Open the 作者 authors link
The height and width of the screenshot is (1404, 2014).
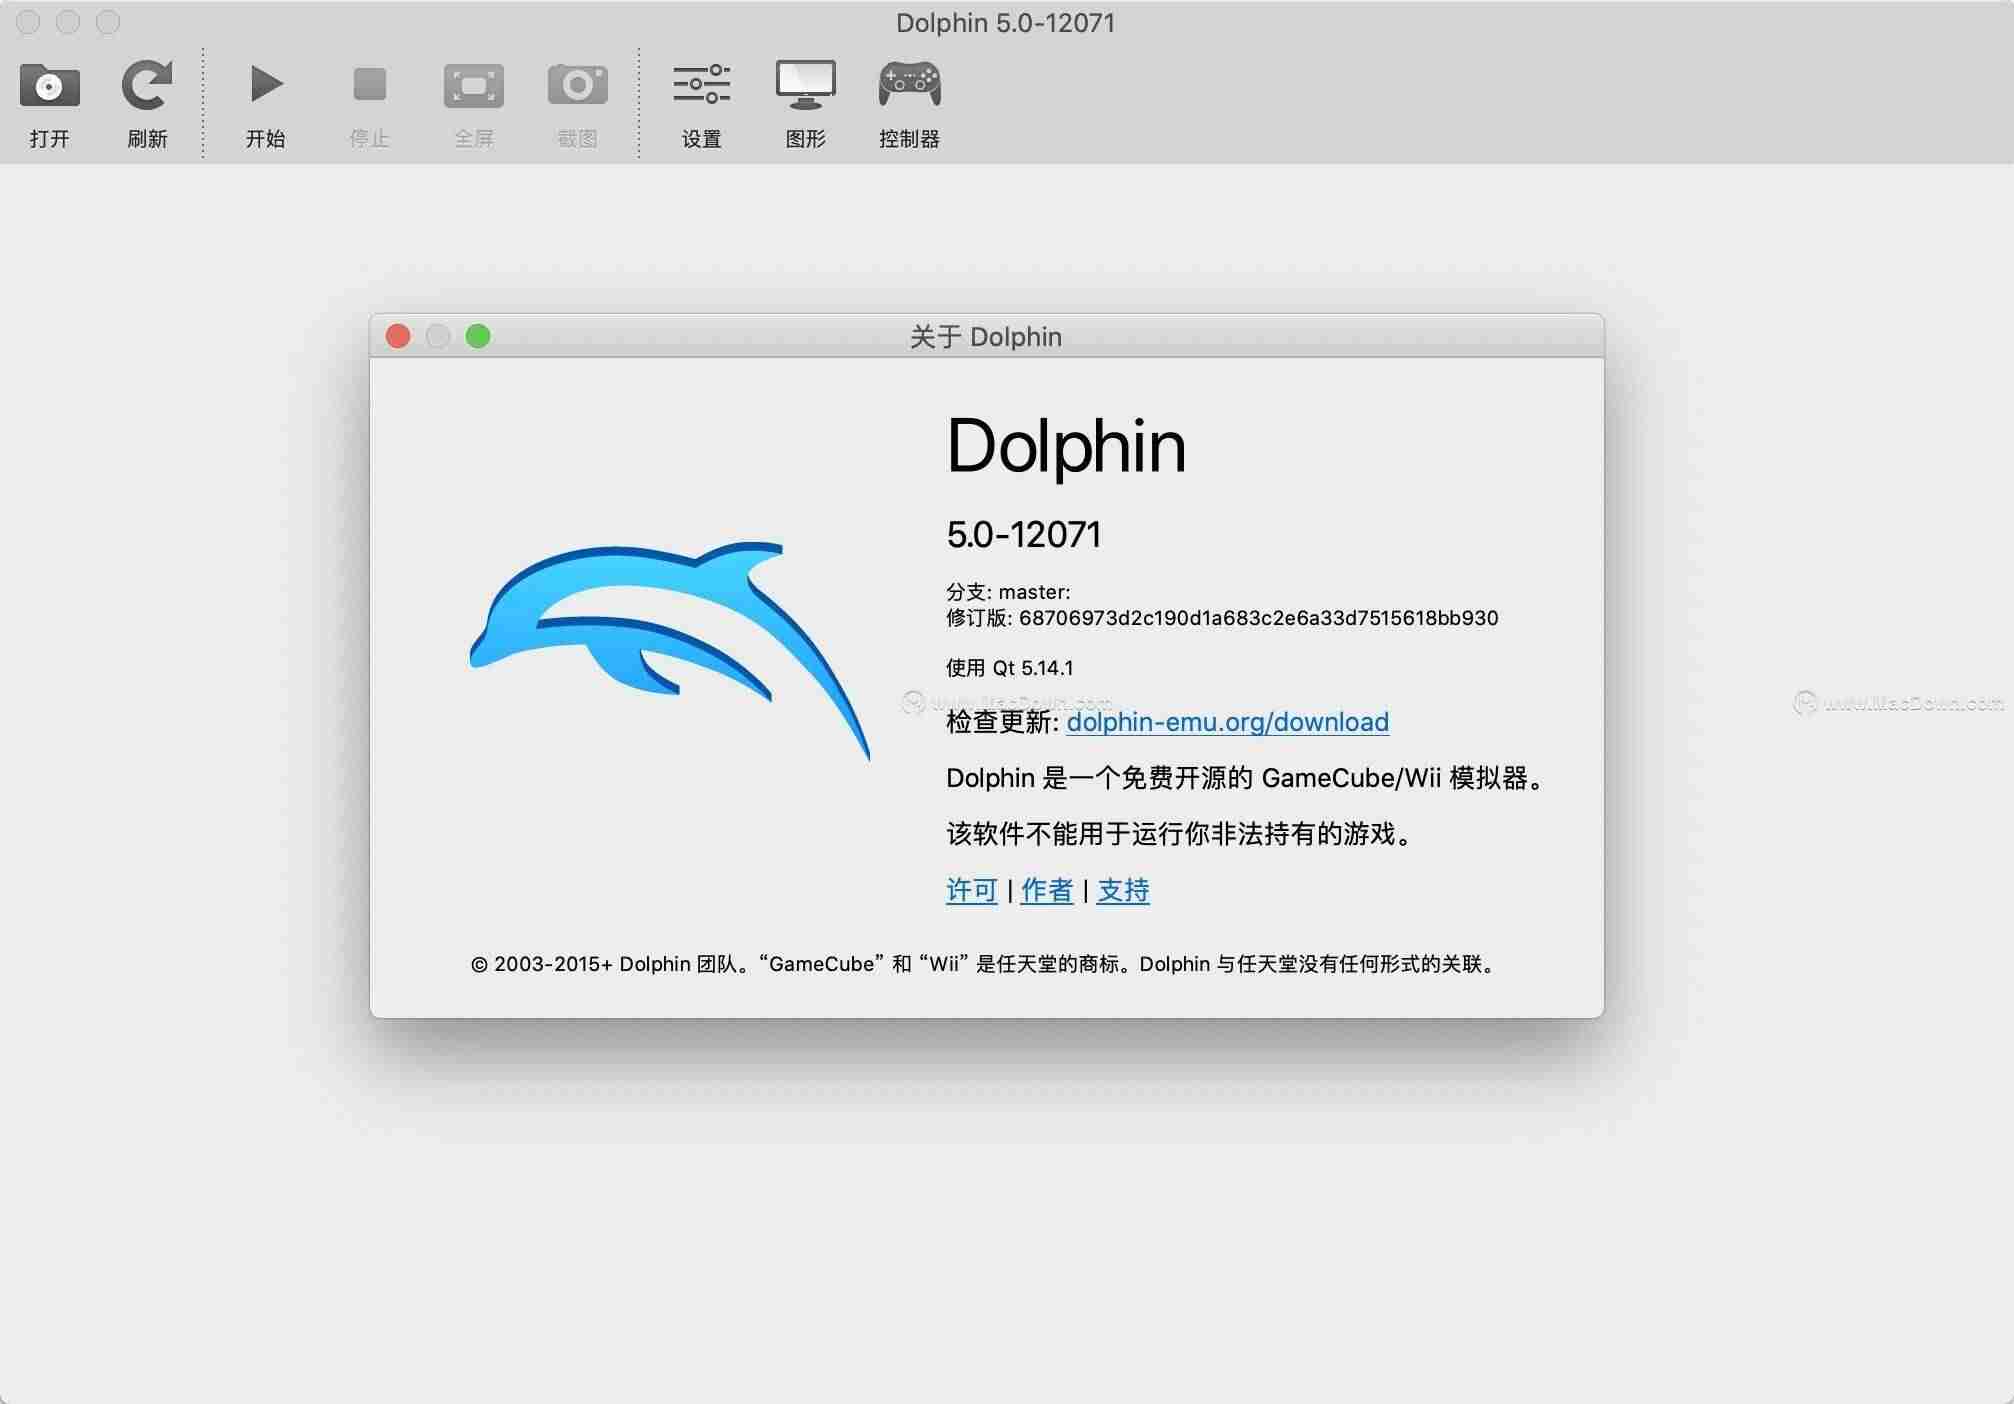point(1047,890)
